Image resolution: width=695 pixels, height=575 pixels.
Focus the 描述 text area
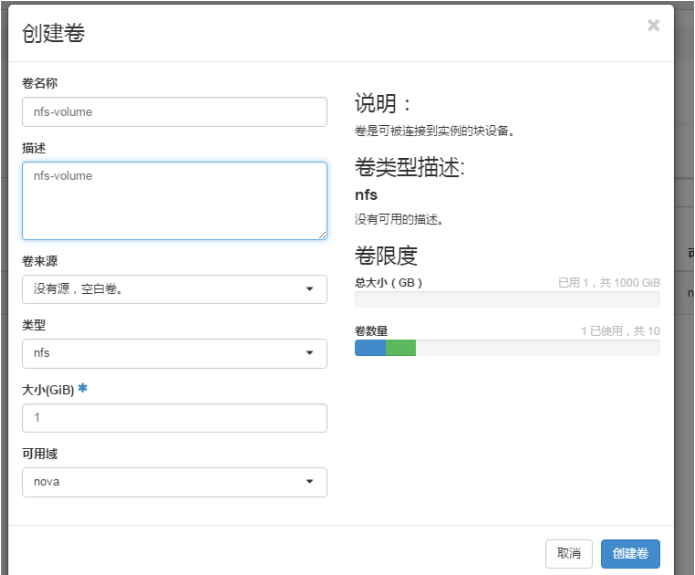click(x=175, y=201)
